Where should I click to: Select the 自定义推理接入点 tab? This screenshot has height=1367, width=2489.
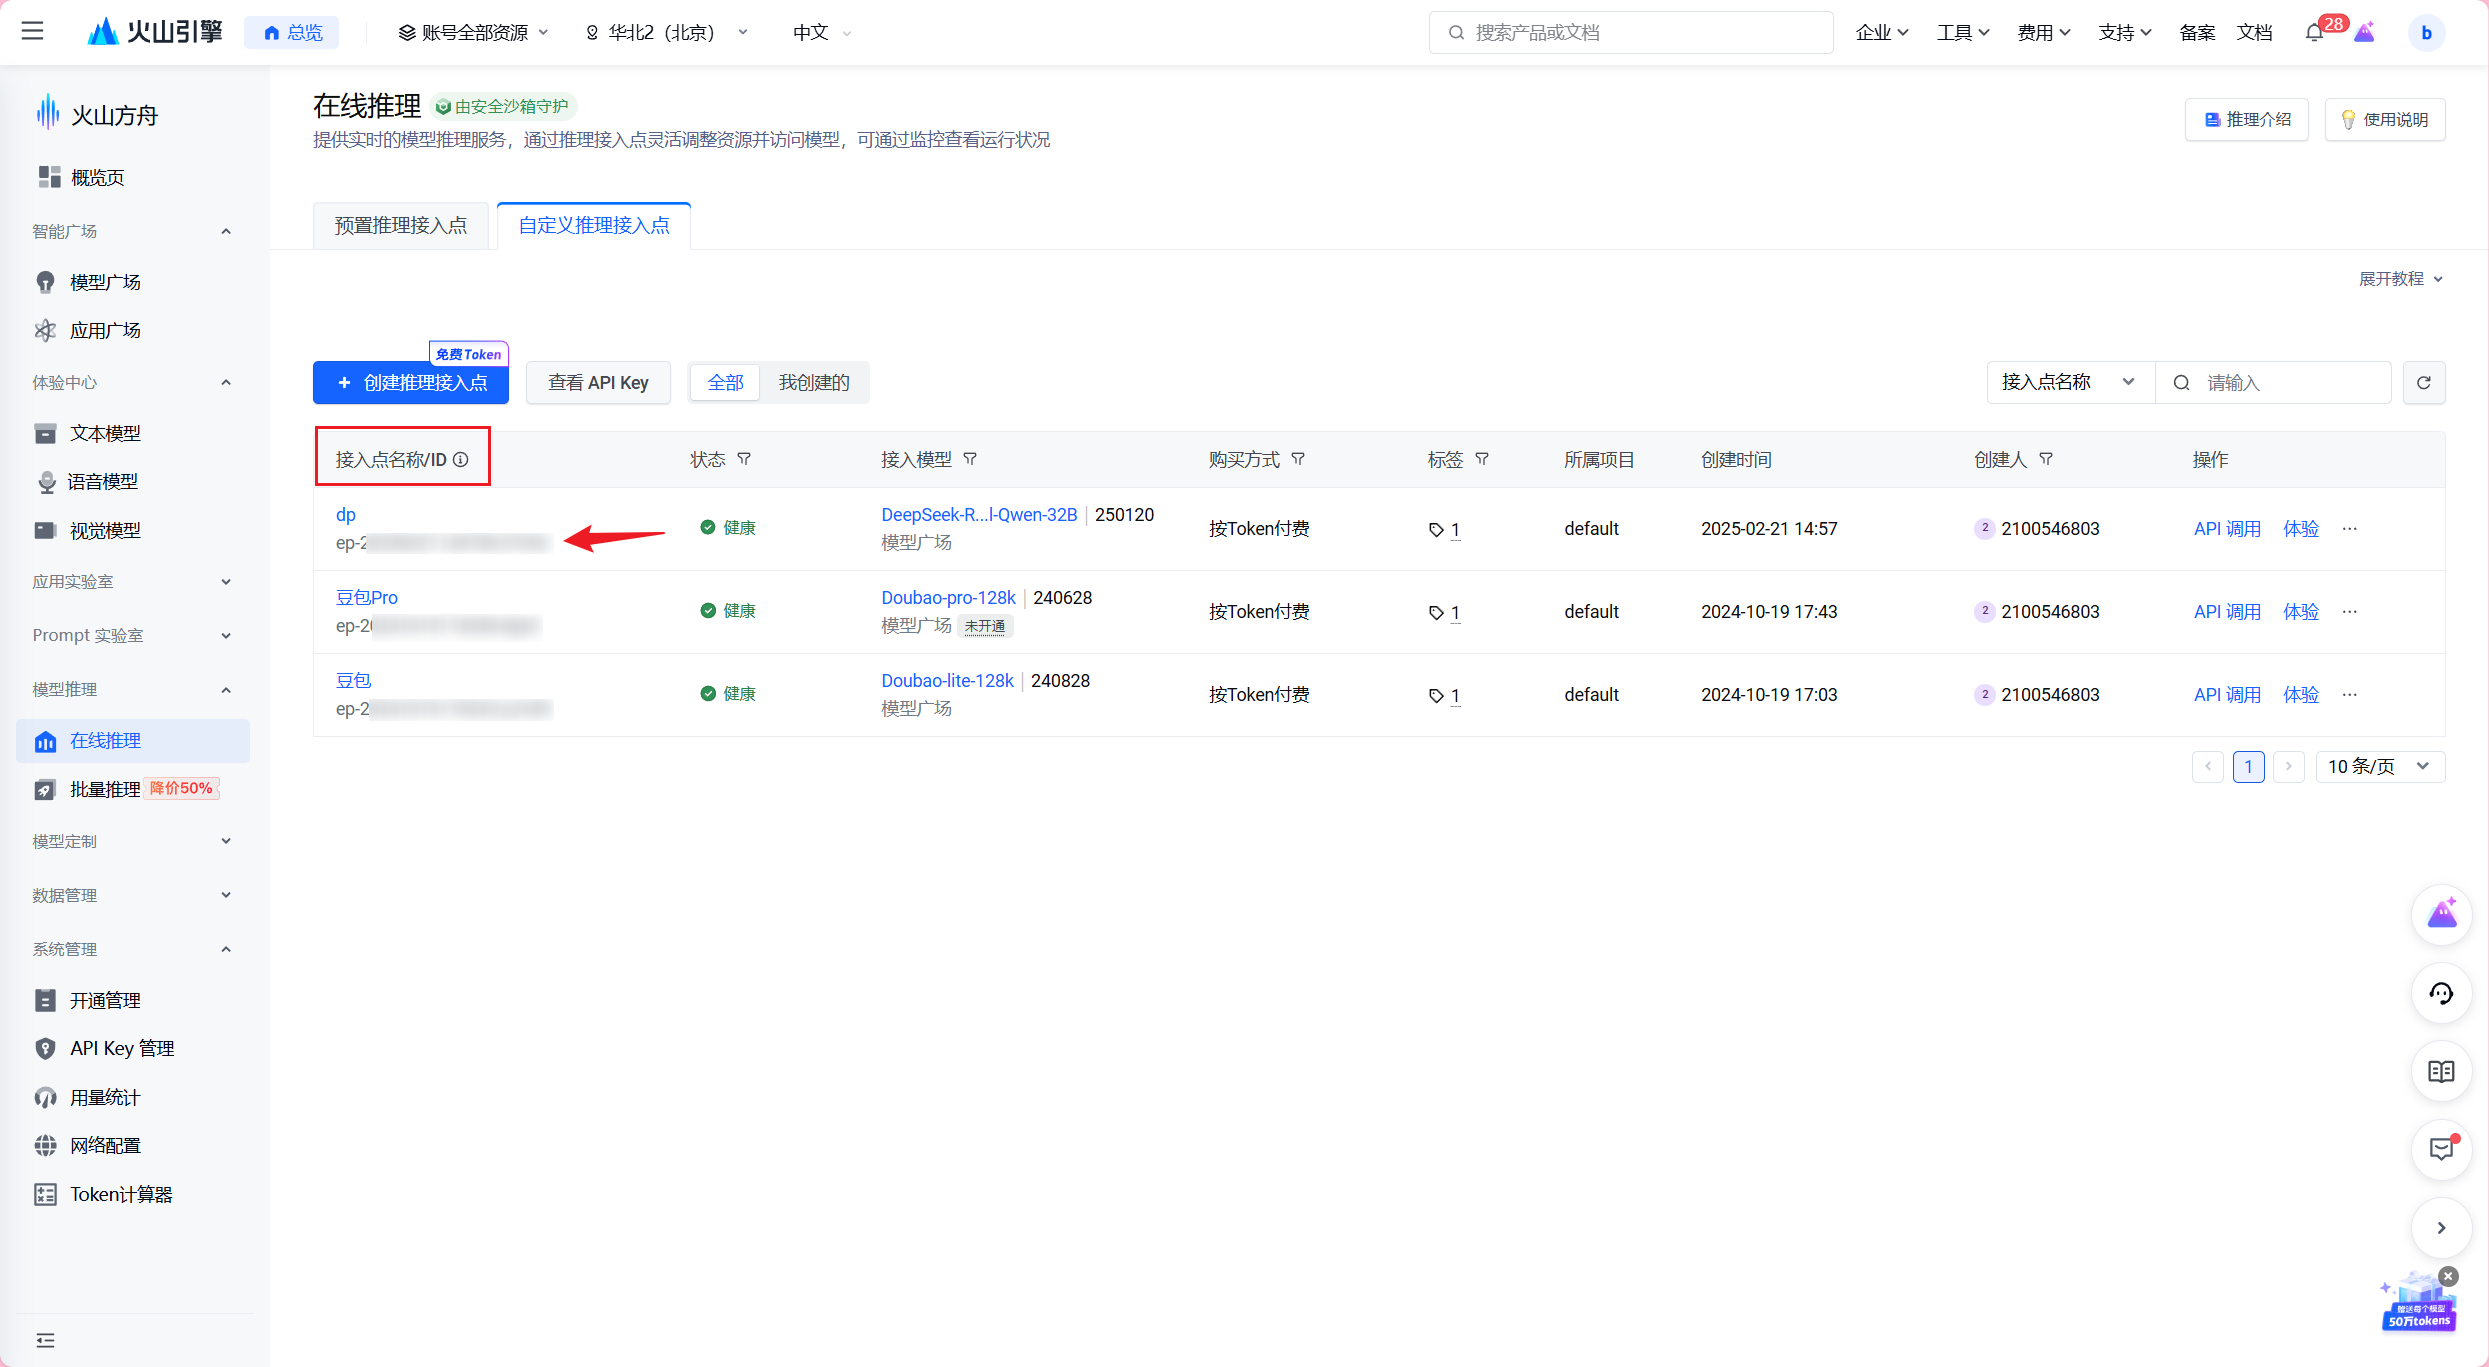click(x=594, y=226)
